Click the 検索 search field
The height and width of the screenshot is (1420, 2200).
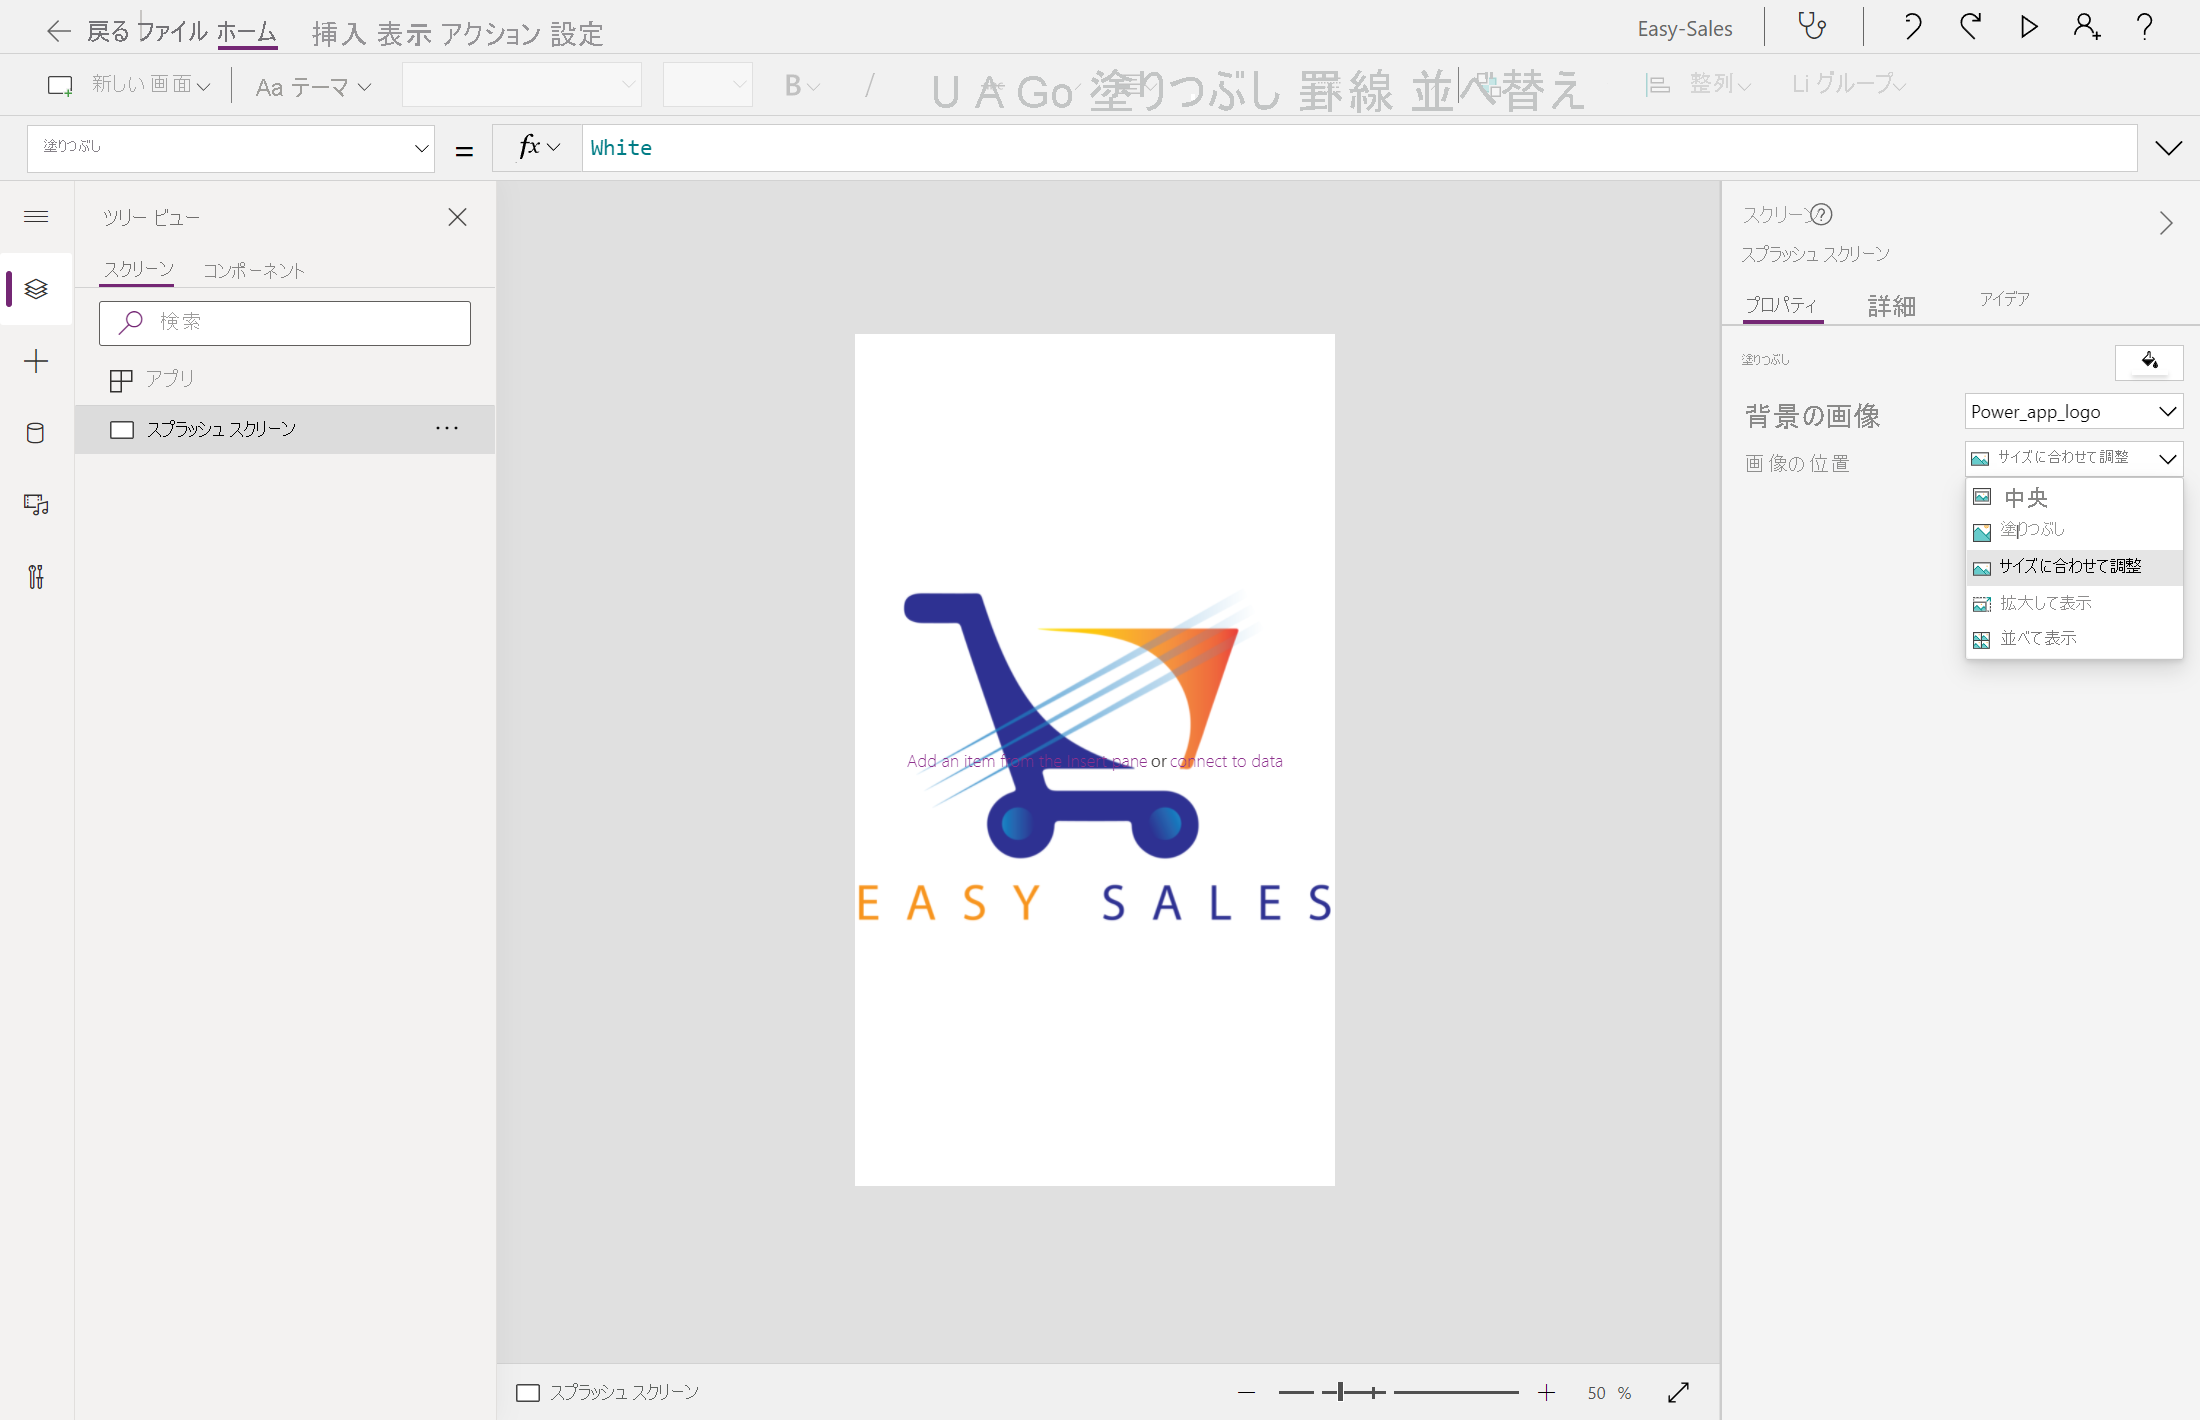(x=285, y=323)
